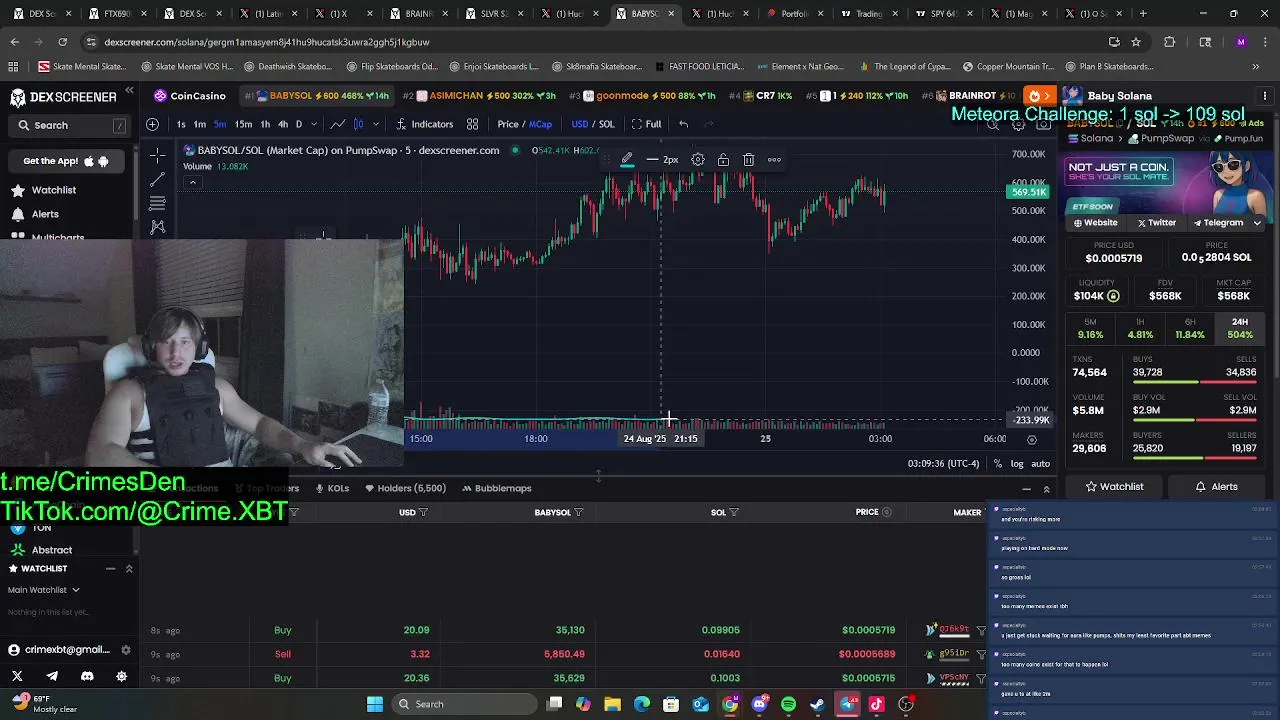This screenshot has width=1280, height=720.
Task: Open more options in floating drawing toolbar
Action: tap(774, 160)
